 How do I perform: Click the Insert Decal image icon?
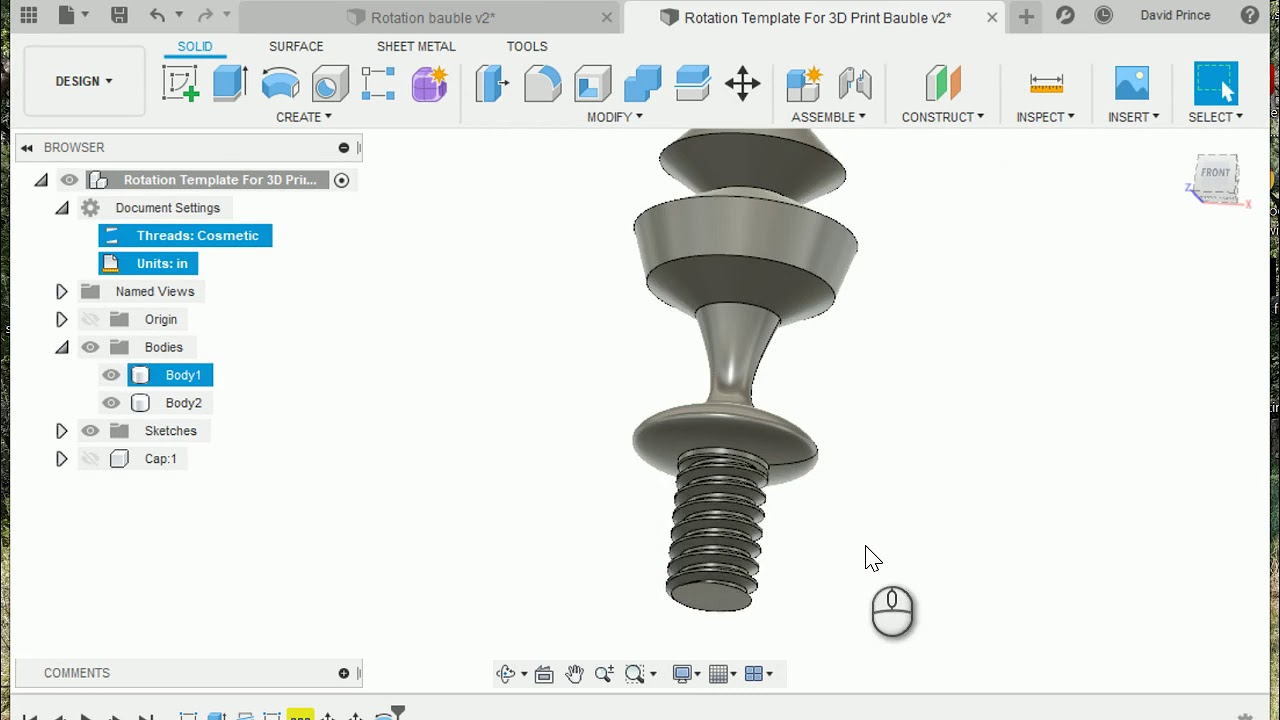(x=1132, y=83)
